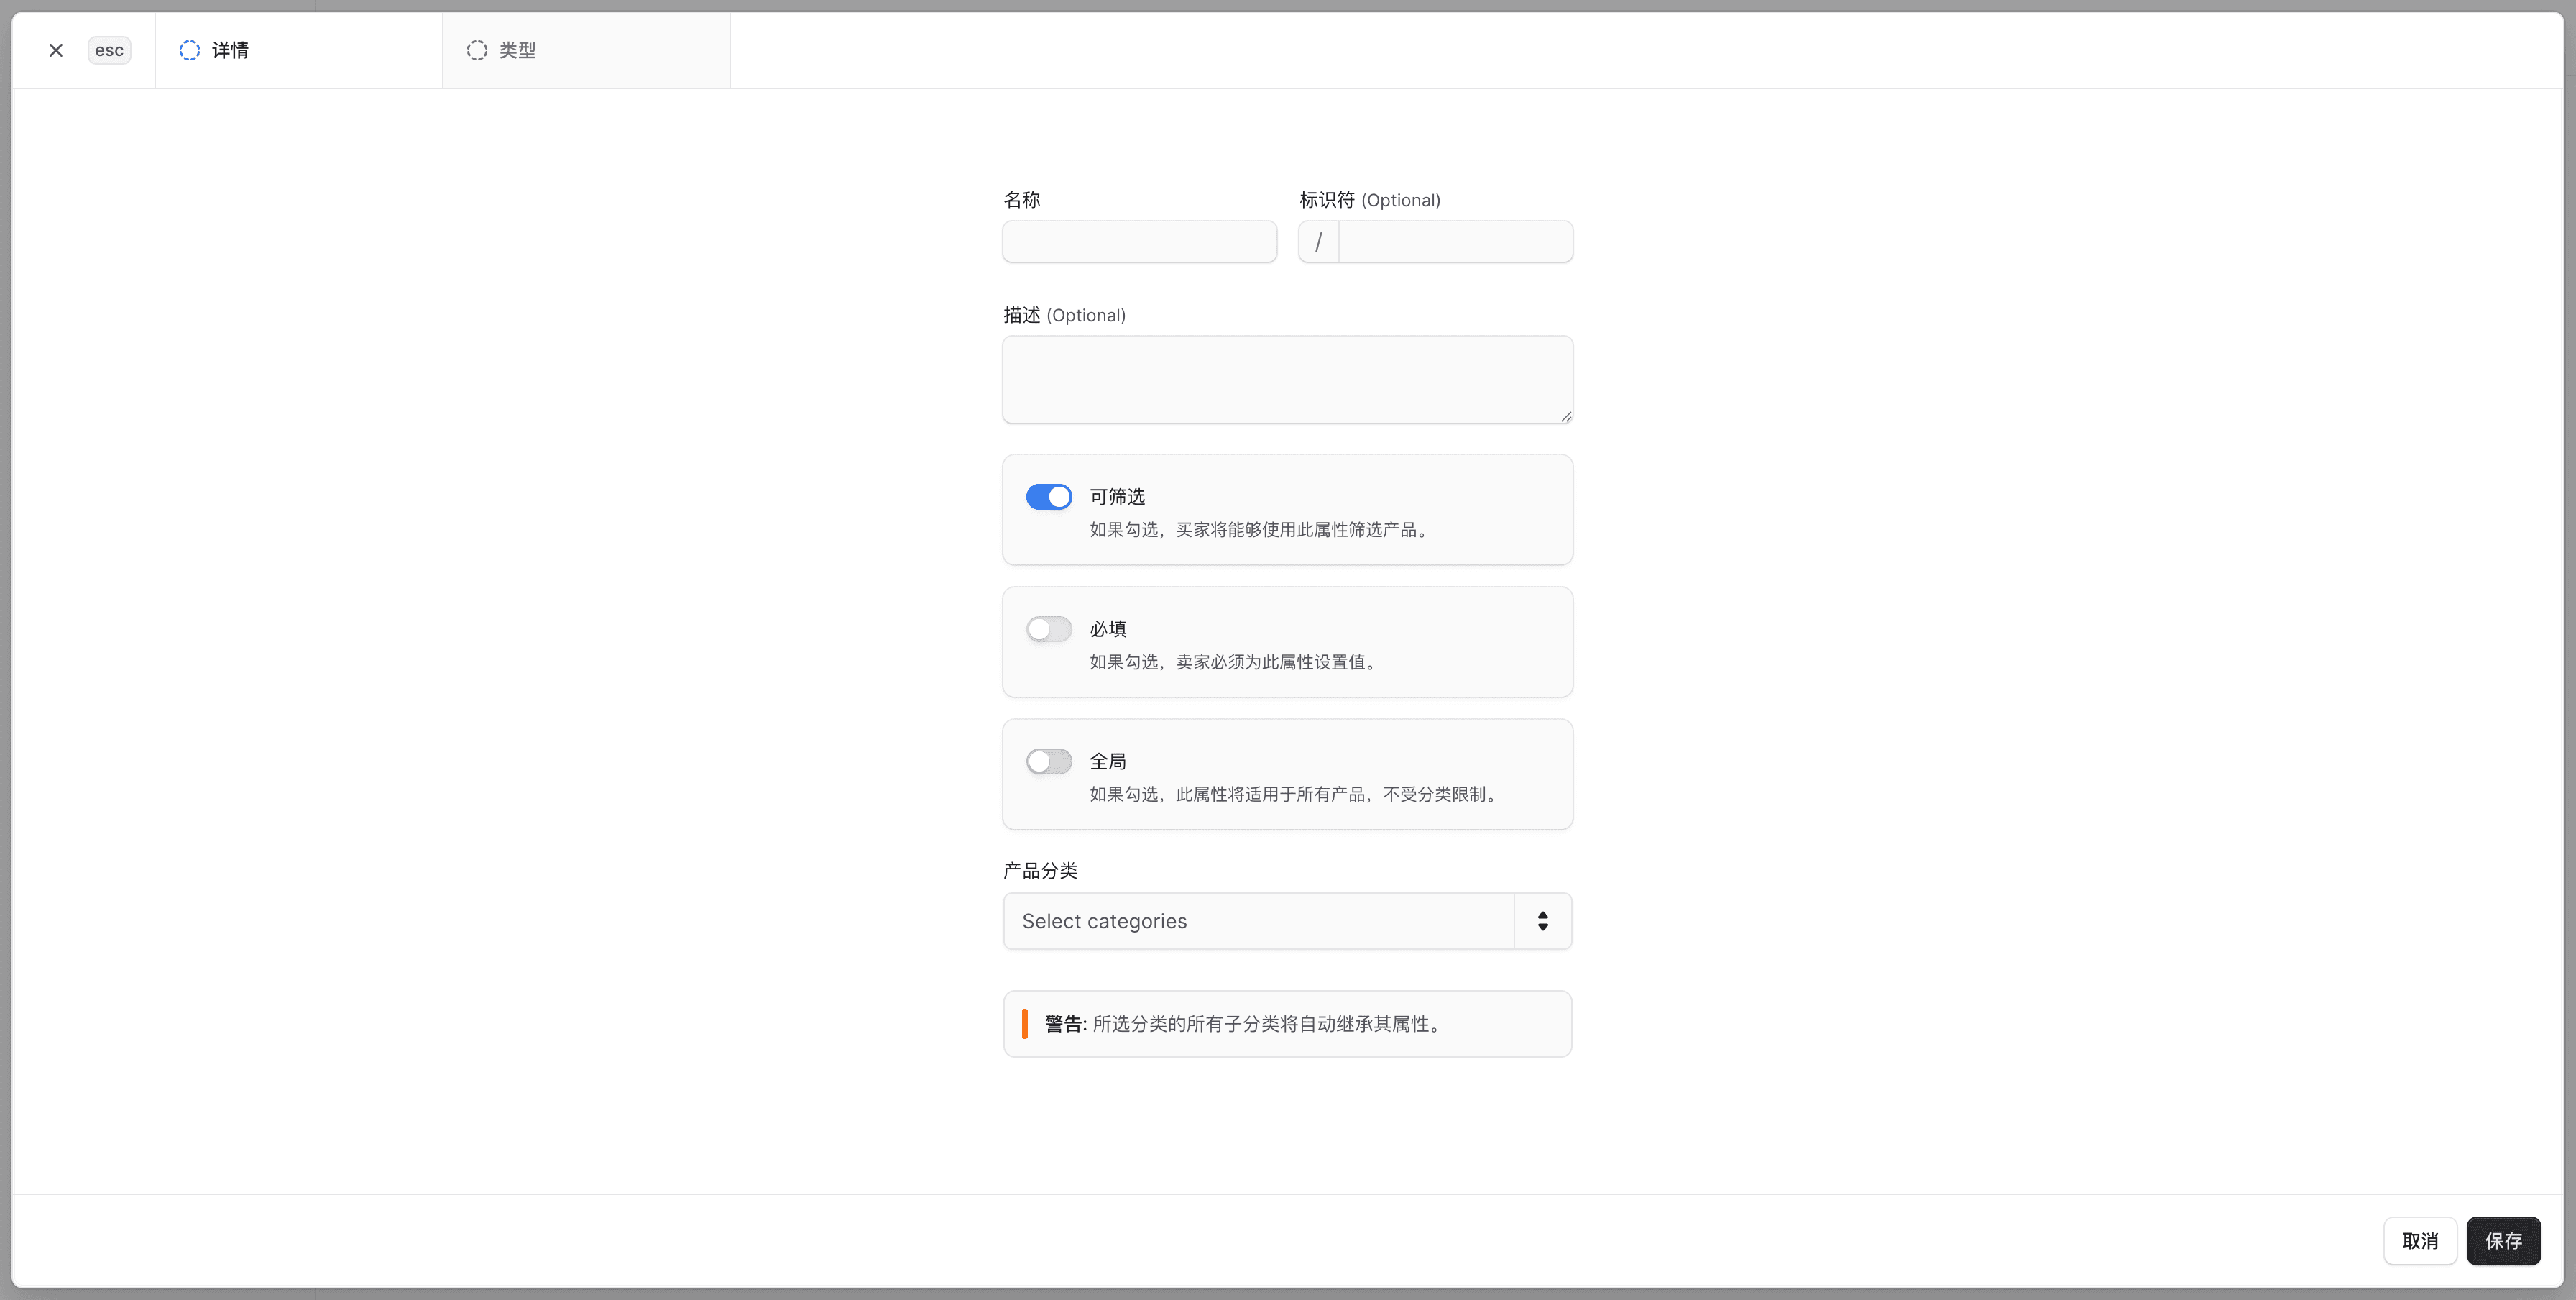Image resolution: width=2576 pixels, height=1300 pixels.
Task: Click into the 名称 text field
Action: (x=1139, y=241)
